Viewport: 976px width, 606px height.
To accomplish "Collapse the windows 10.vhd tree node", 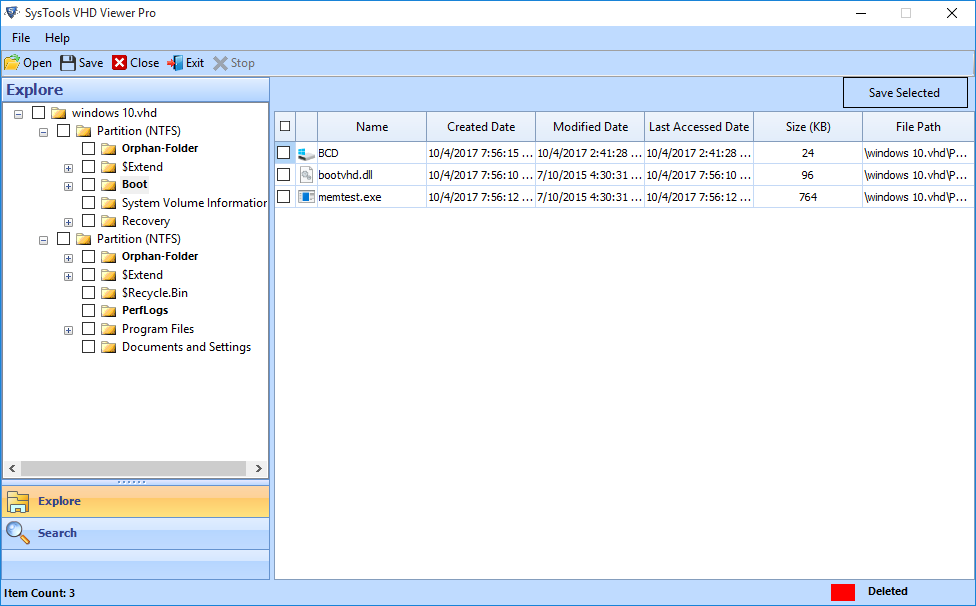I will [x=18, y=112].
